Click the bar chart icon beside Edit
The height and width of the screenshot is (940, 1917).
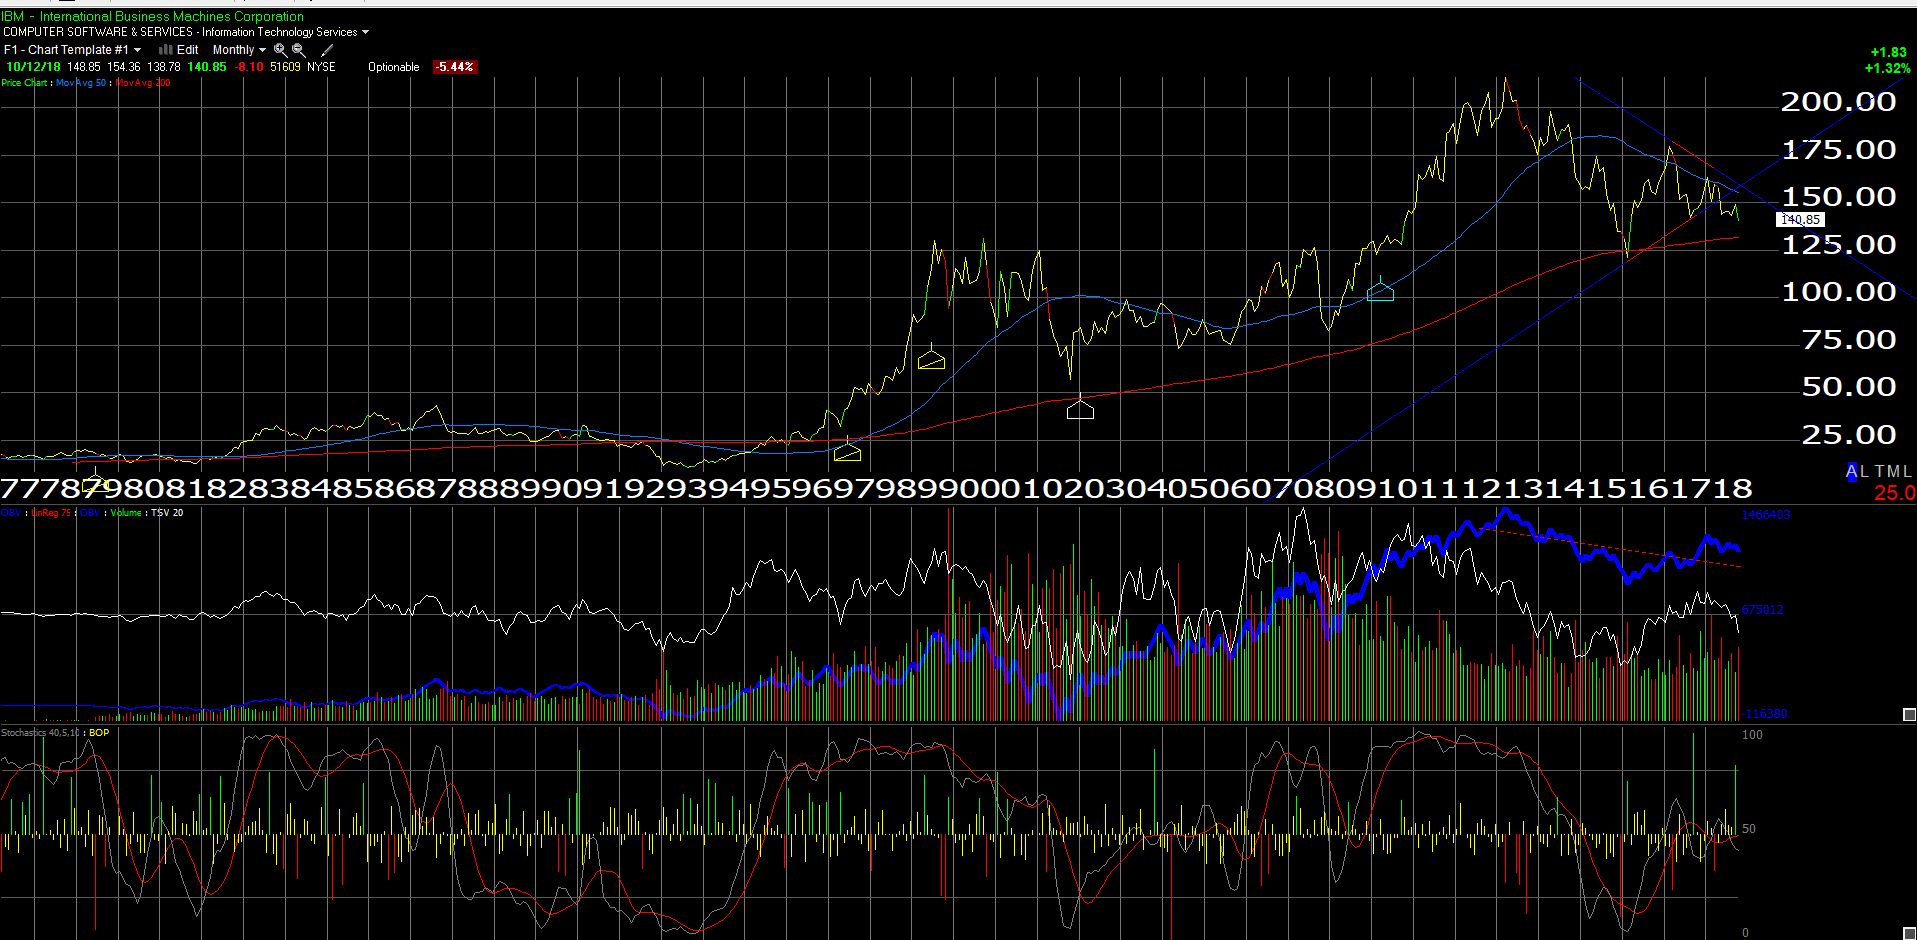pos(166,49)
